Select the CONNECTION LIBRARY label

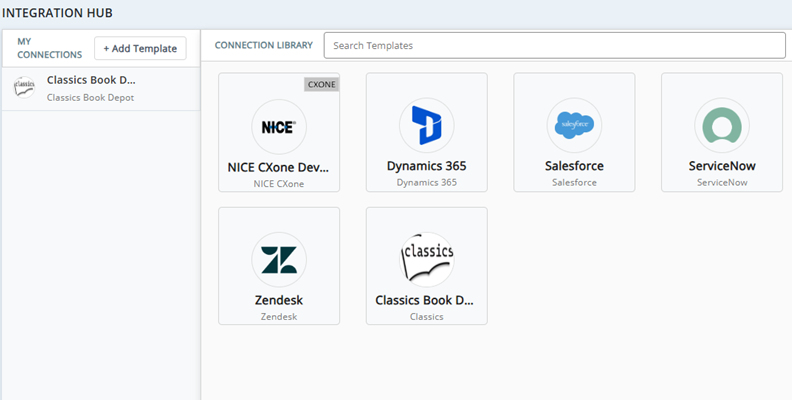click(x=264, y=45)
